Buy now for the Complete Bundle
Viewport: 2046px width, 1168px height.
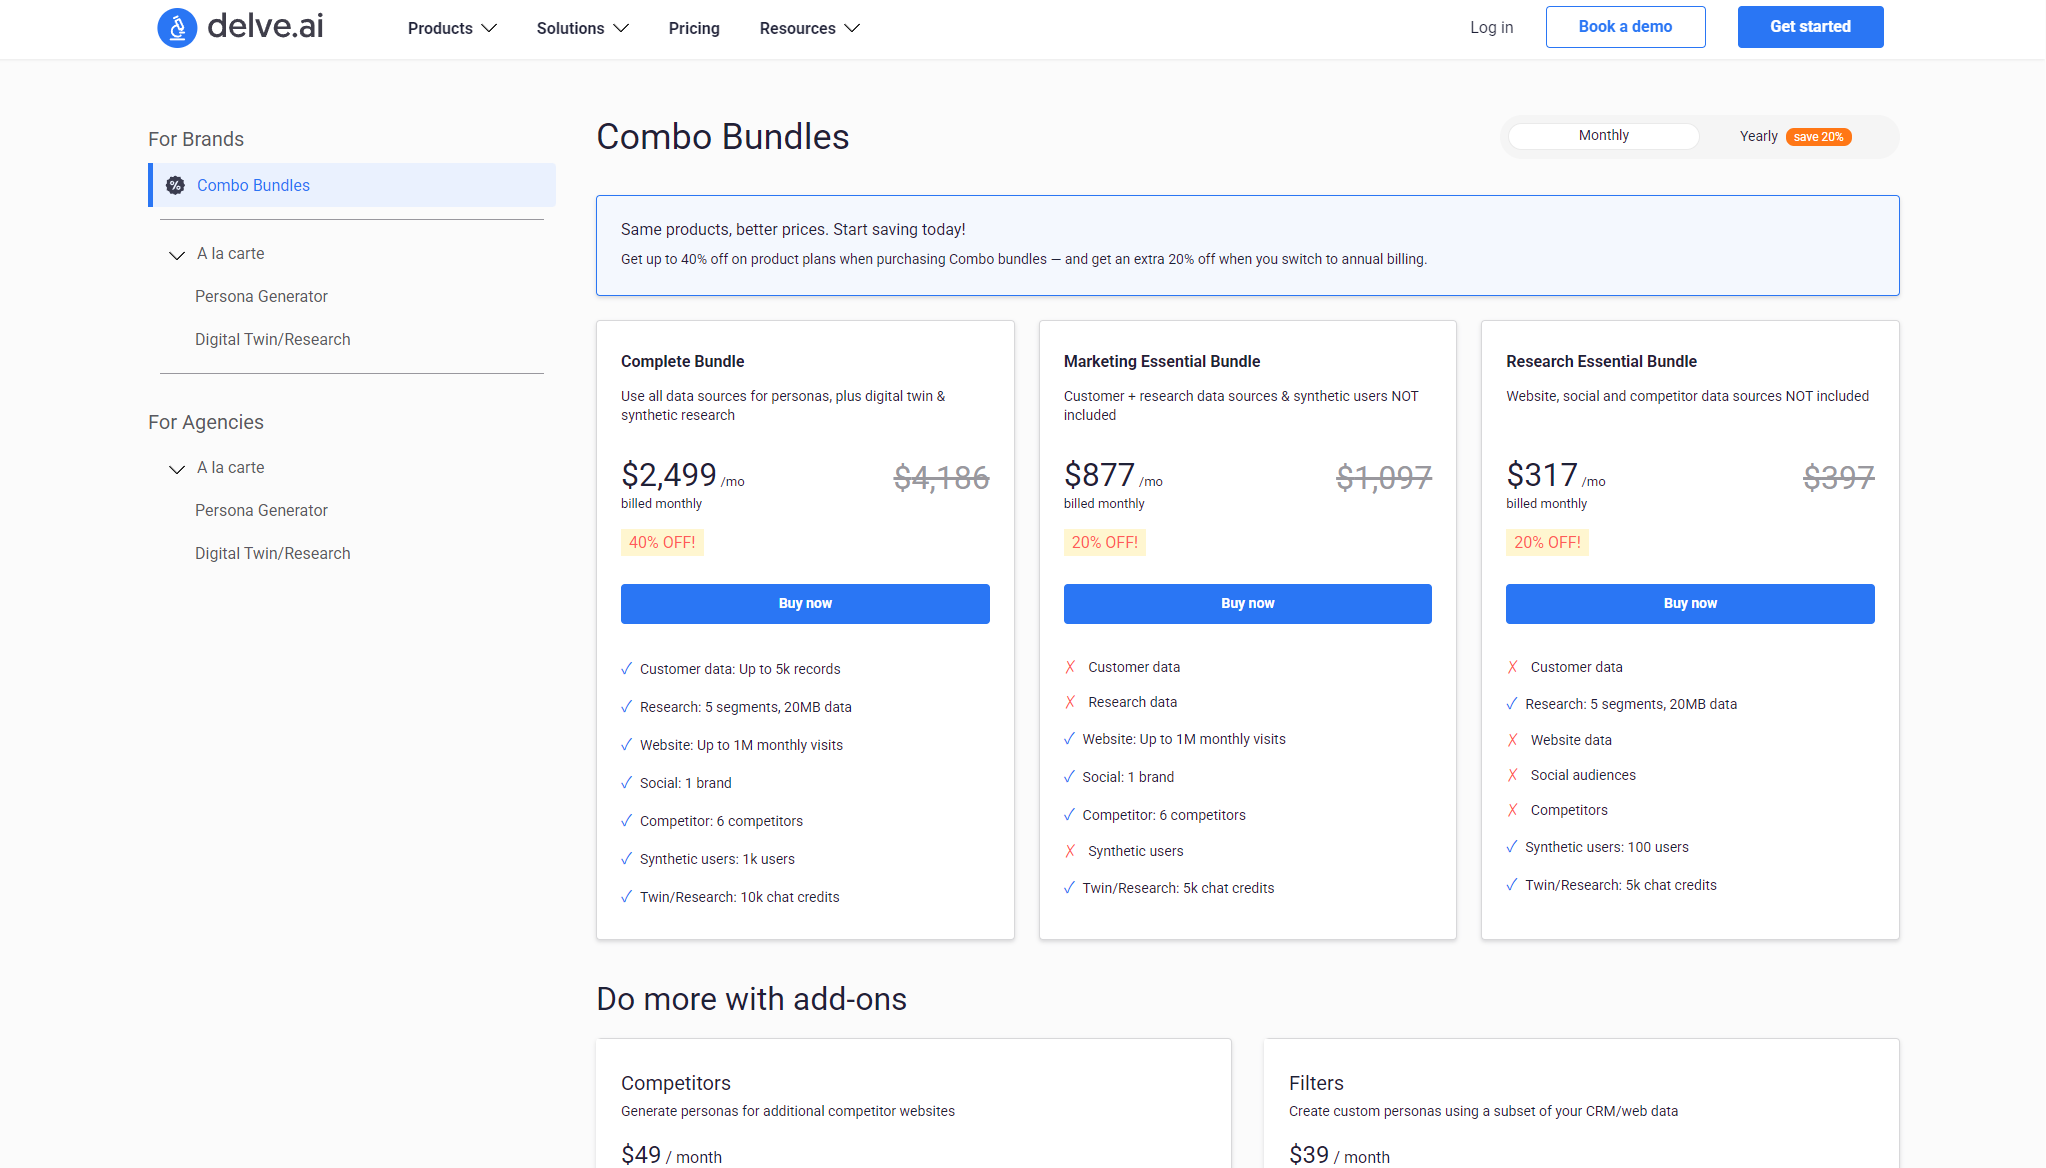[805, 604]
